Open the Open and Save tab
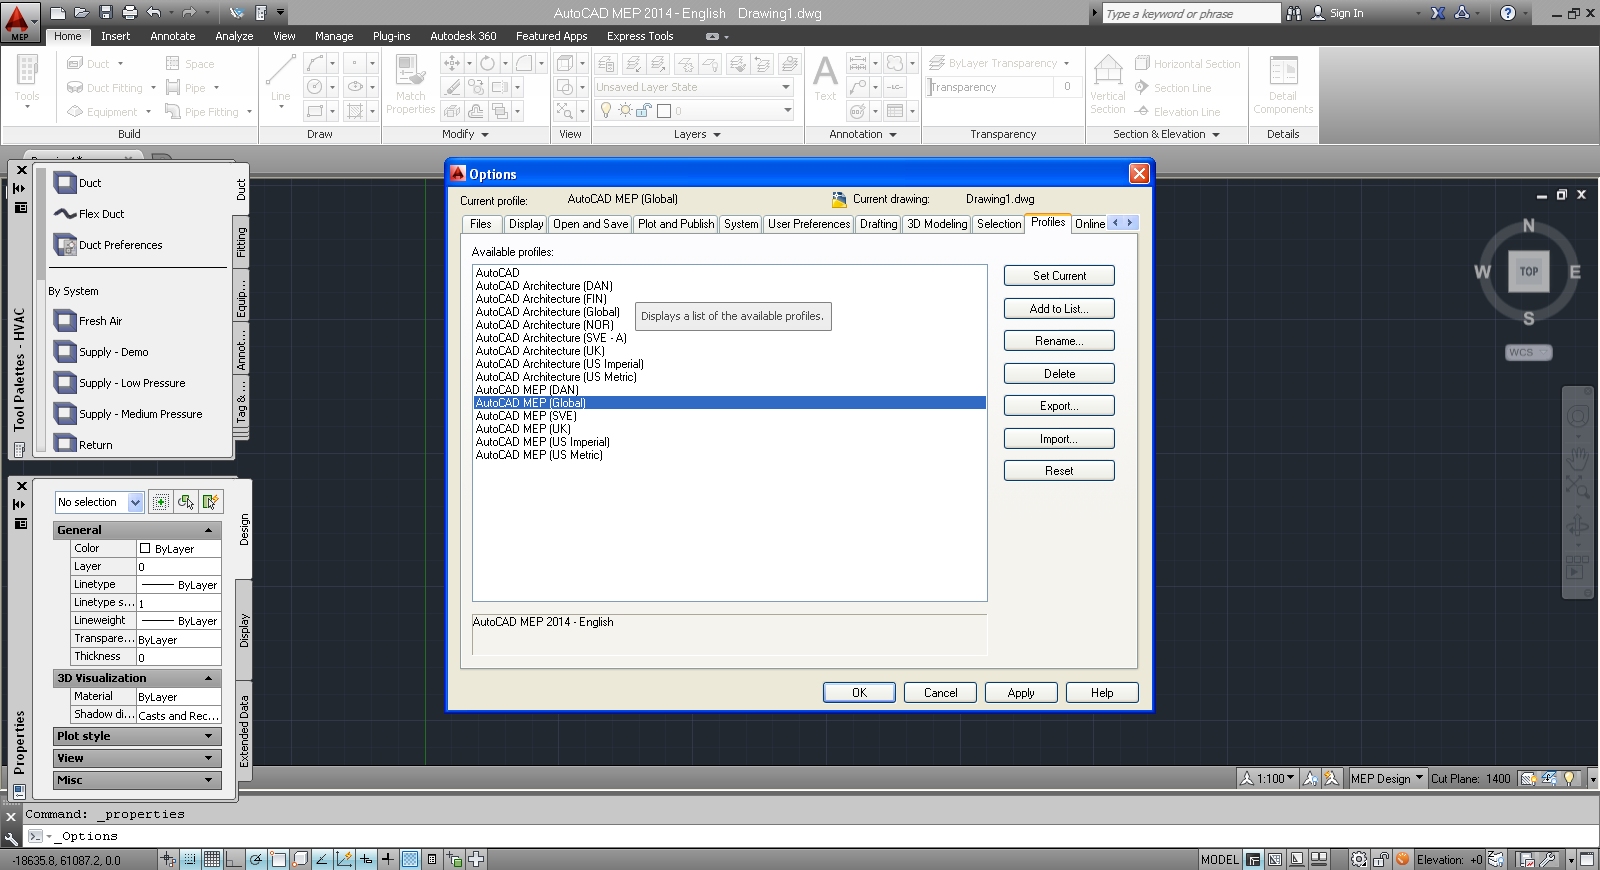This screenshot has width=1600, height=870. 590,224
